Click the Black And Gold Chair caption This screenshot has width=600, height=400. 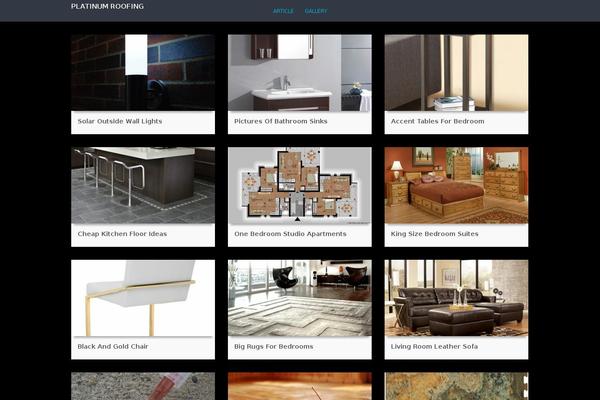(x=113, y=346)
